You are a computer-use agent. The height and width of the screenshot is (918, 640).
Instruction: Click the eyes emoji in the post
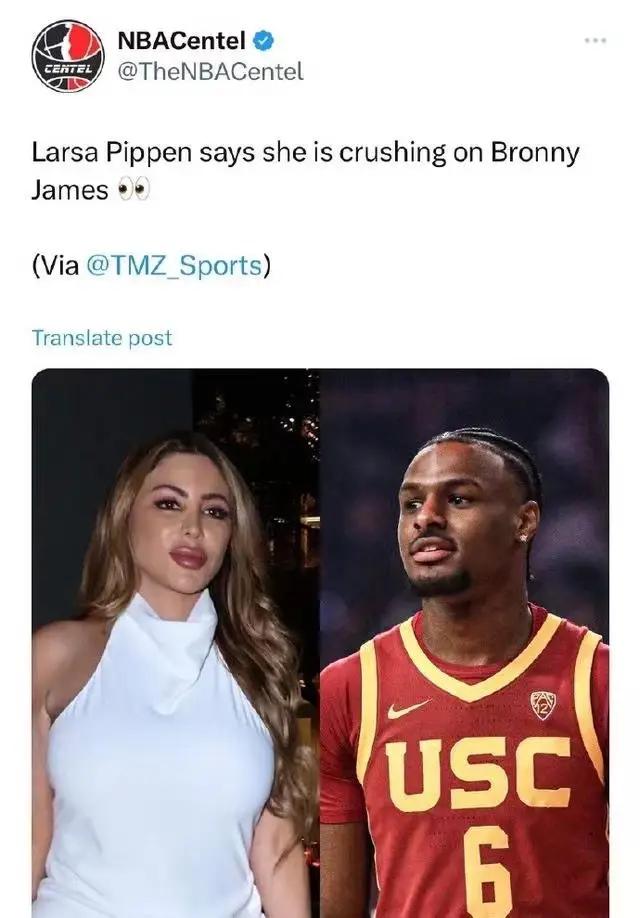[x=134, y=190]
